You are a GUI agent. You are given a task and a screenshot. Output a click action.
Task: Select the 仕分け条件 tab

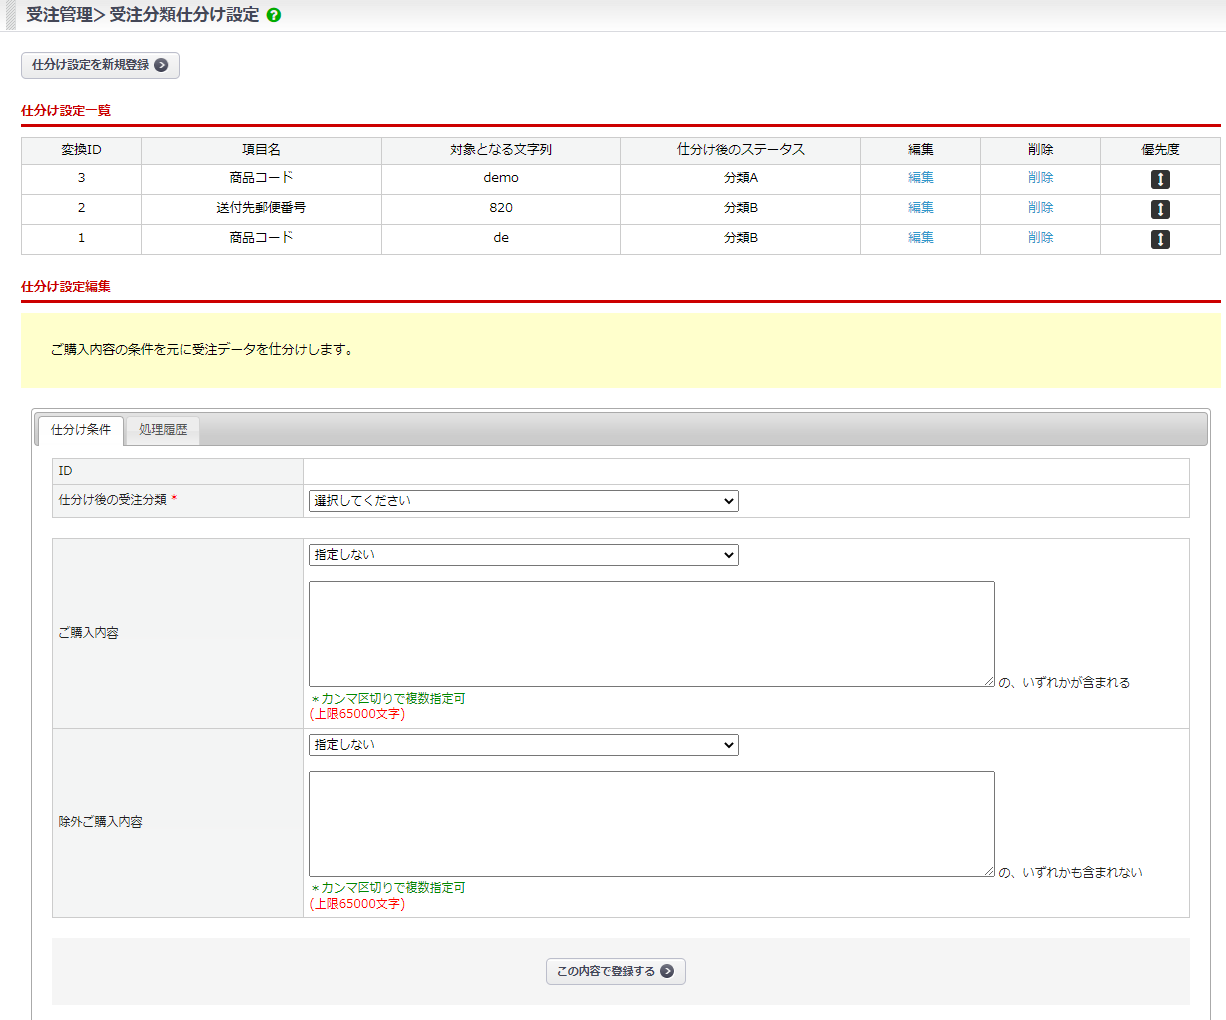point(81,430)
